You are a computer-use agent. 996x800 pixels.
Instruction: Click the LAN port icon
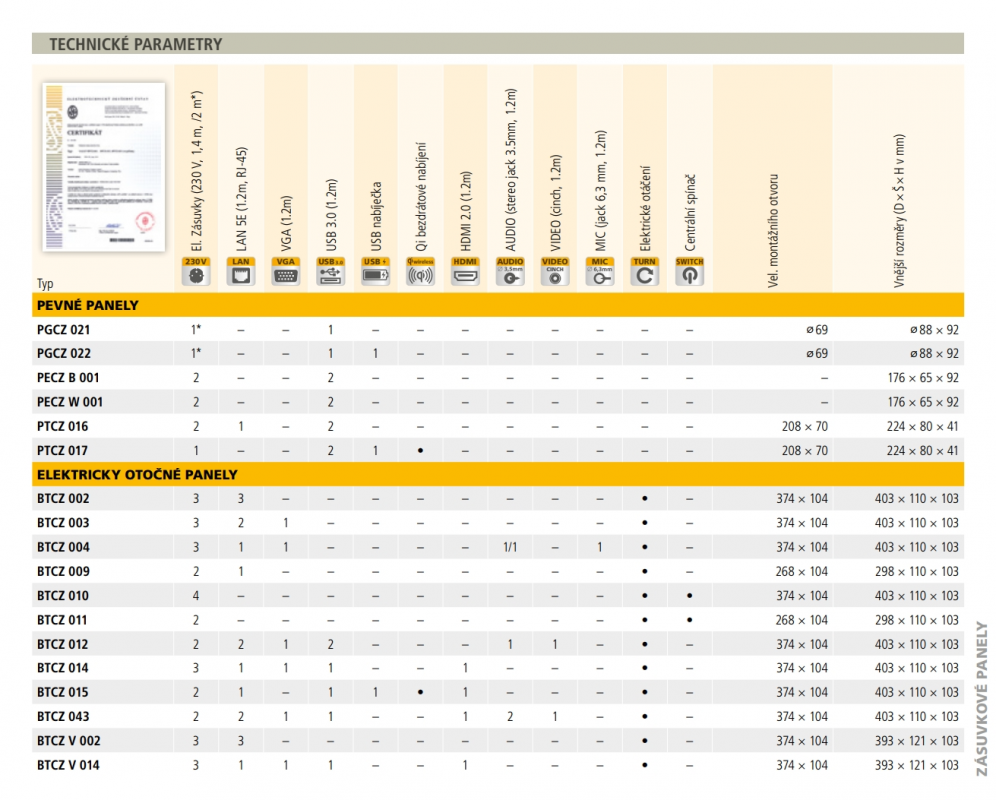point(241,271)
